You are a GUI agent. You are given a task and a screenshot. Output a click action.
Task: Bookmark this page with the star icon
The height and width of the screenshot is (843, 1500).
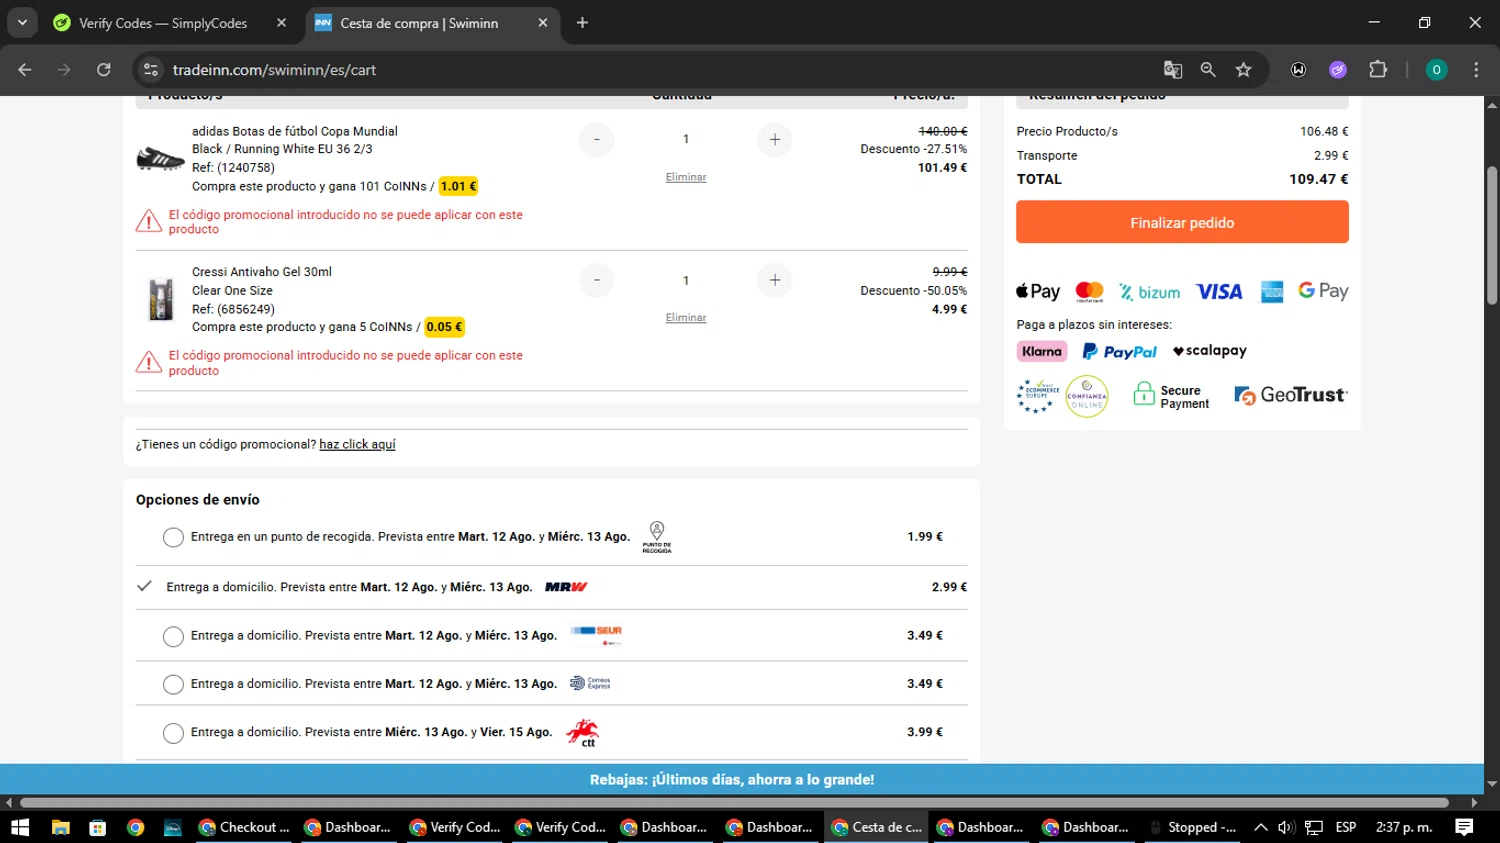pyautogui.click(x=1243, y=70)
